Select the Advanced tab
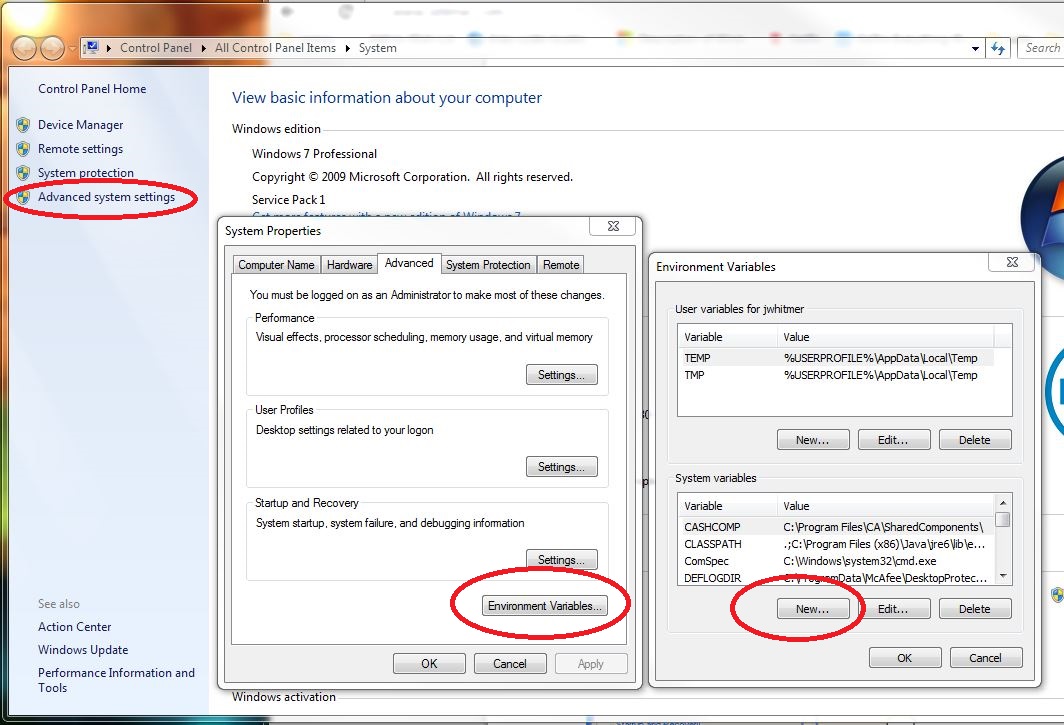The width and height of the screenshot is (1064, 725). (409, 263)
